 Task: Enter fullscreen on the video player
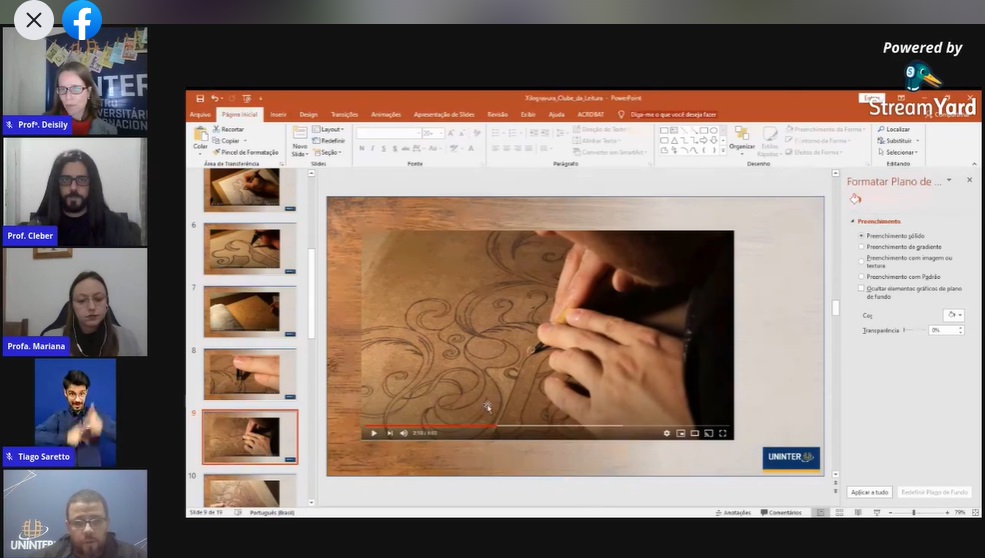tap(723, 433)
